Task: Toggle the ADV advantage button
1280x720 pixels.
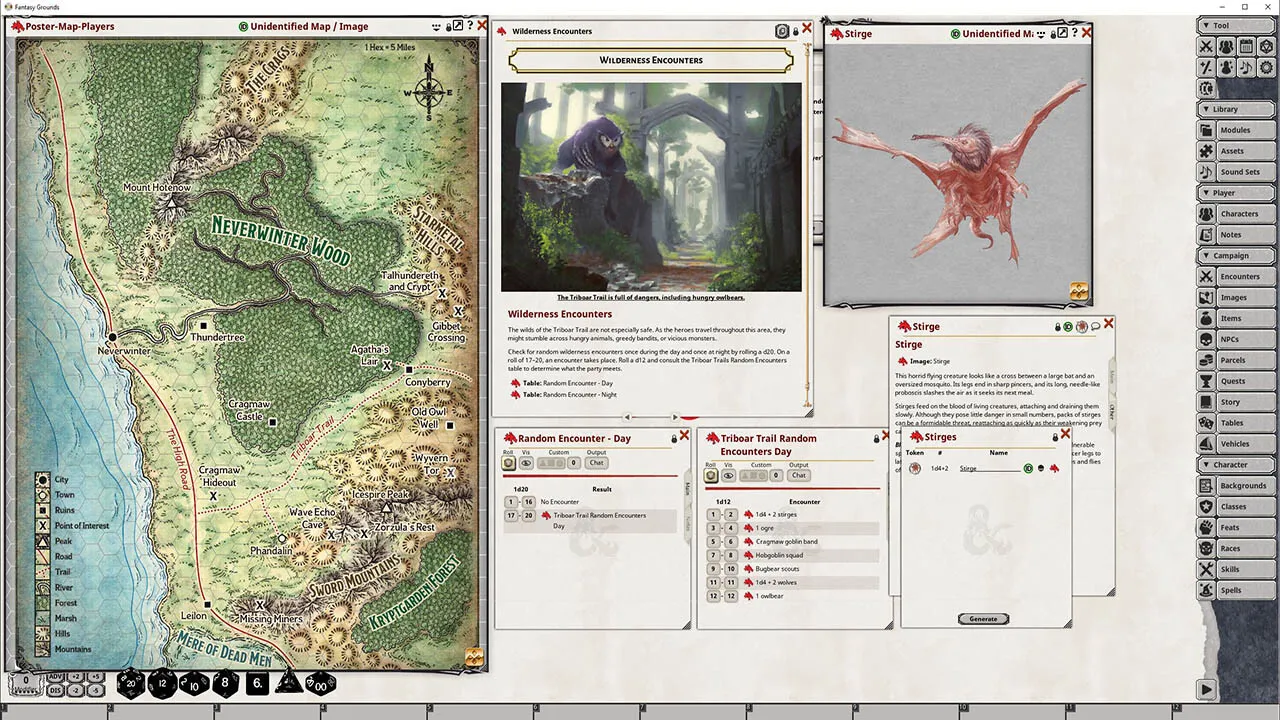Action: [x=55, y=677]
